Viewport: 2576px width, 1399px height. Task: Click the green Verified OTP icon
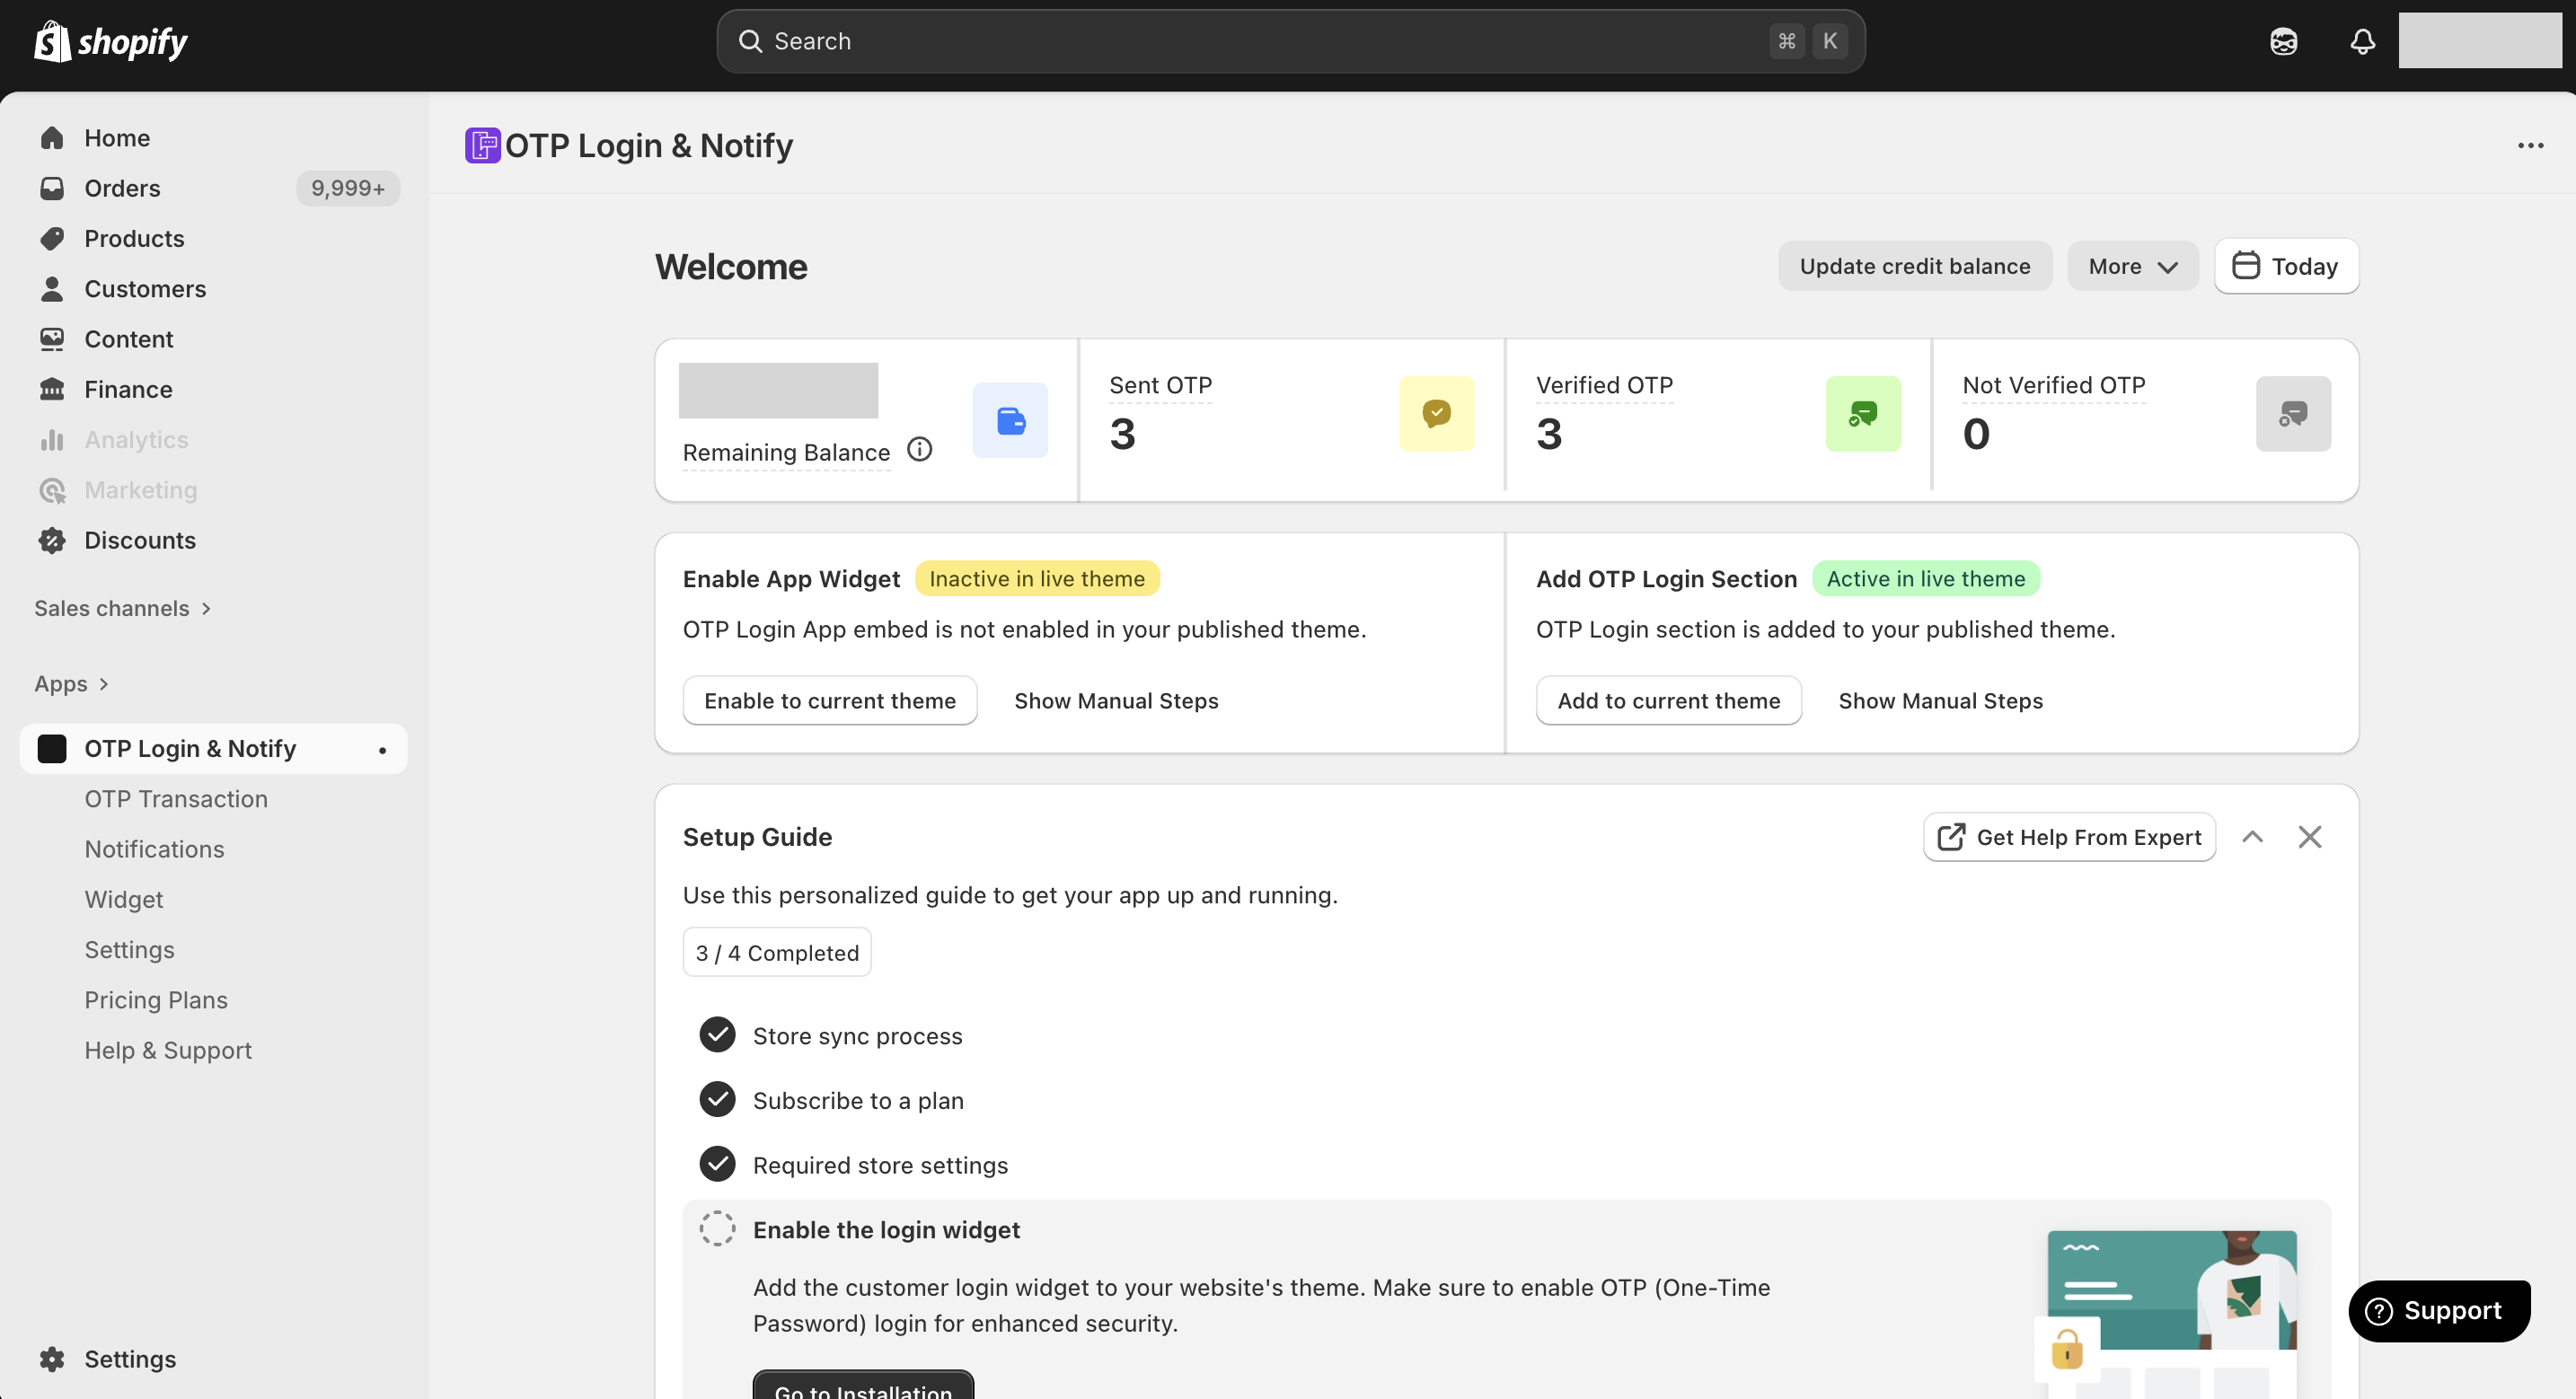point(1862,413)
